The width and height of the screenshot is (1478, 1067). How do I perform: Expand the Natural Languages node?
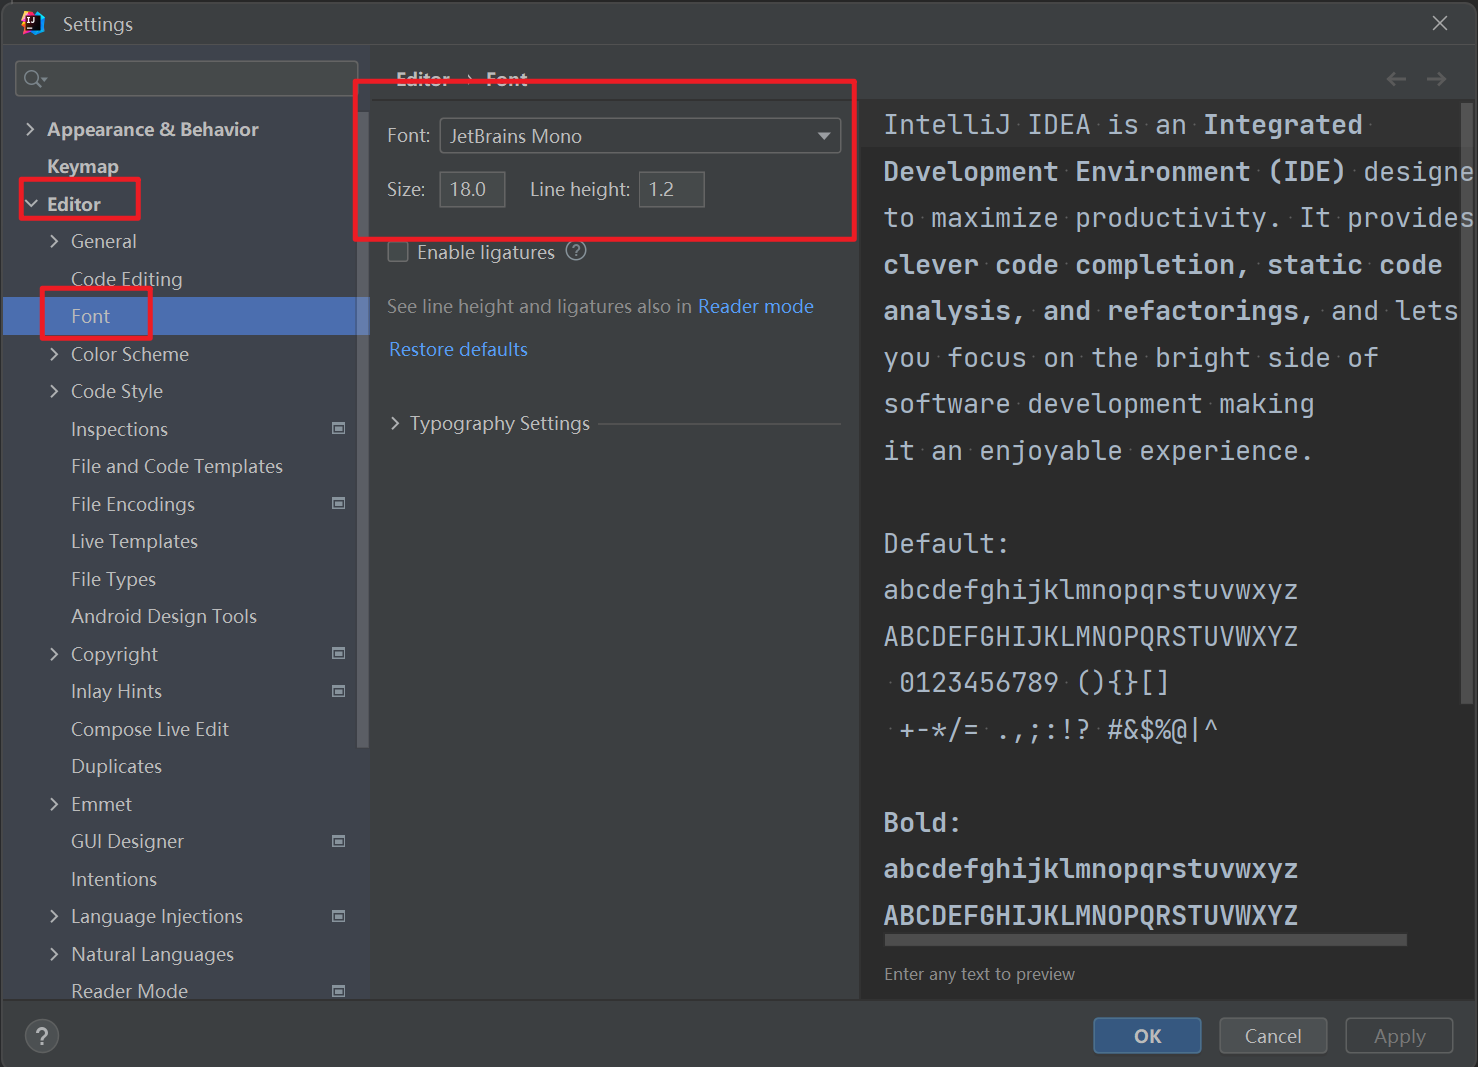point(54,954)
